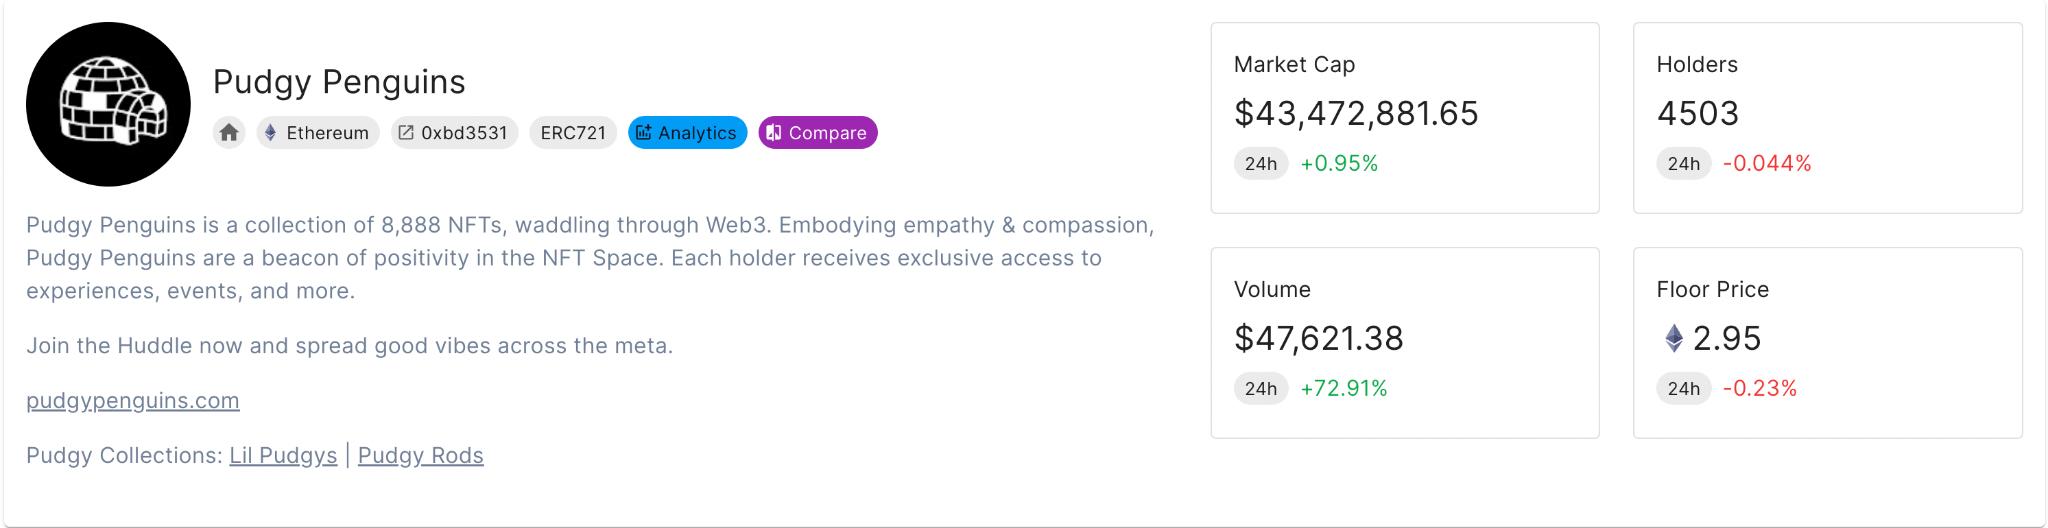Click the 24h badge under Floor Price
The image size is (2048, 528).
[1684, 389]
